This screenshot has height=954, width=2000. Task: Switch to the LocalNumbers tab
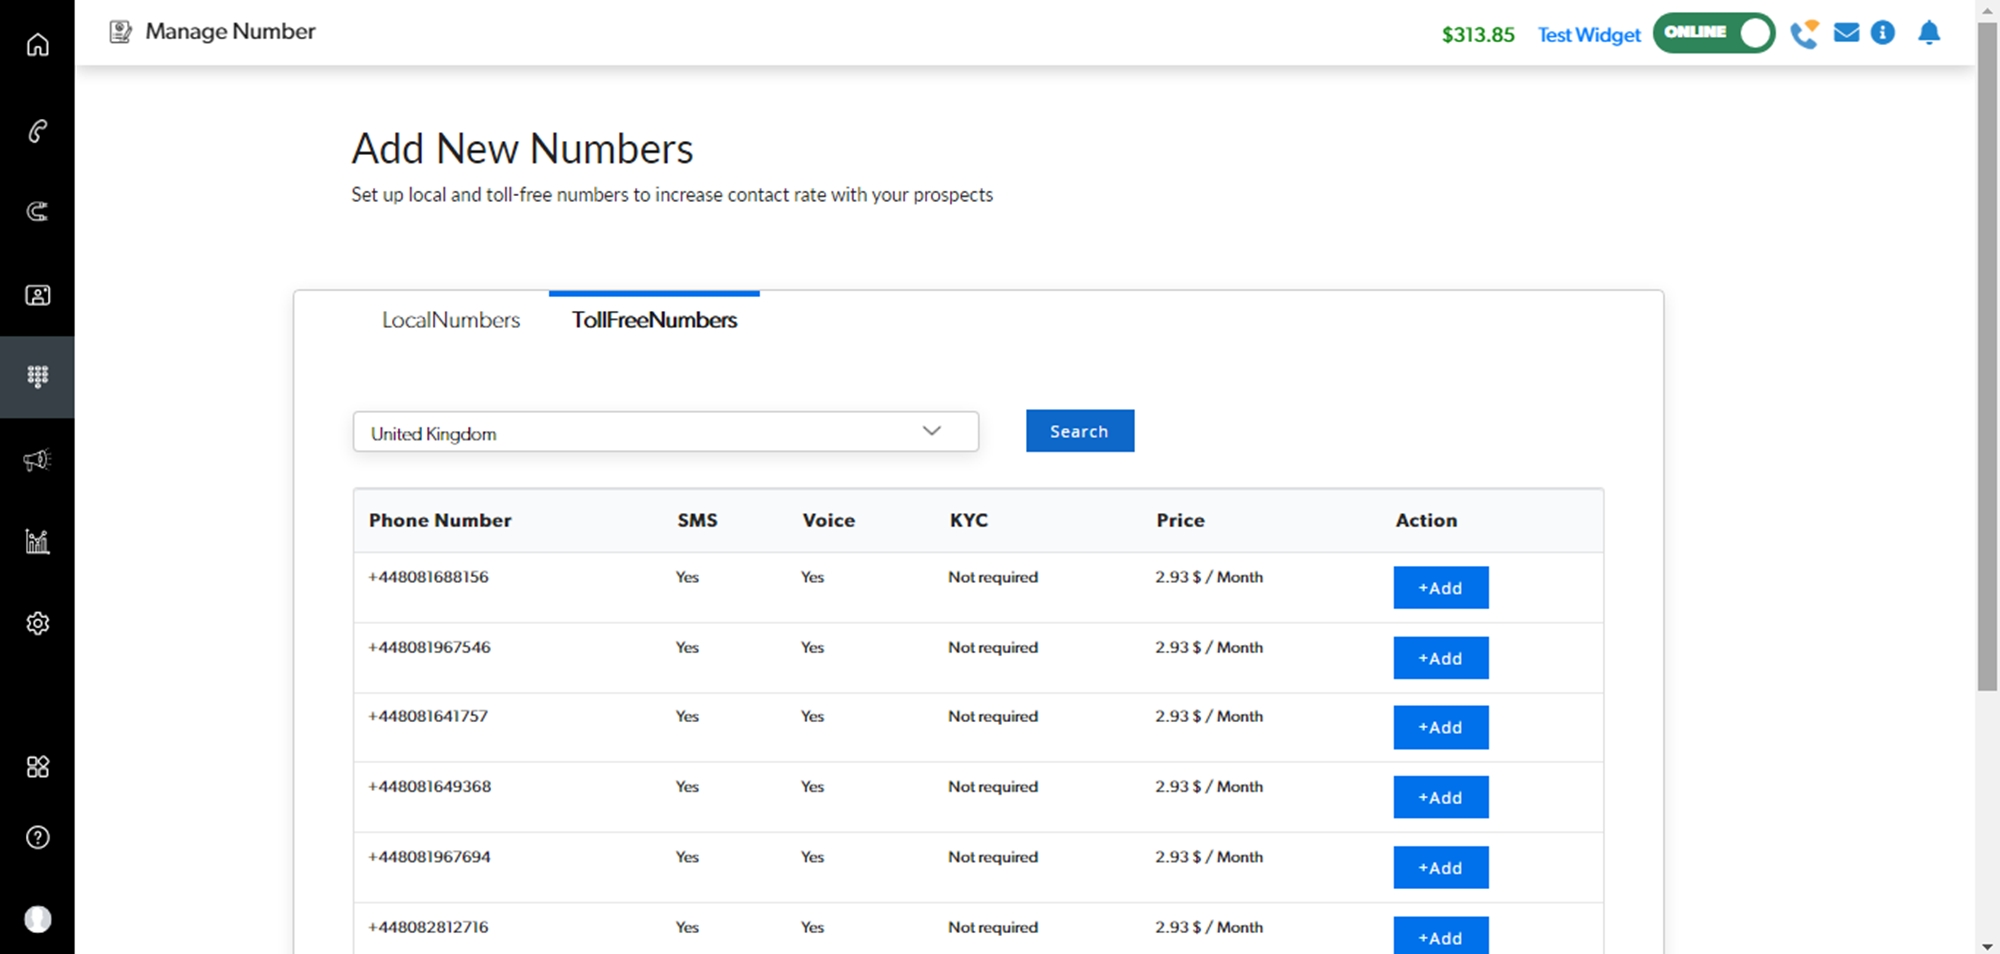click(x=451, y=320)
